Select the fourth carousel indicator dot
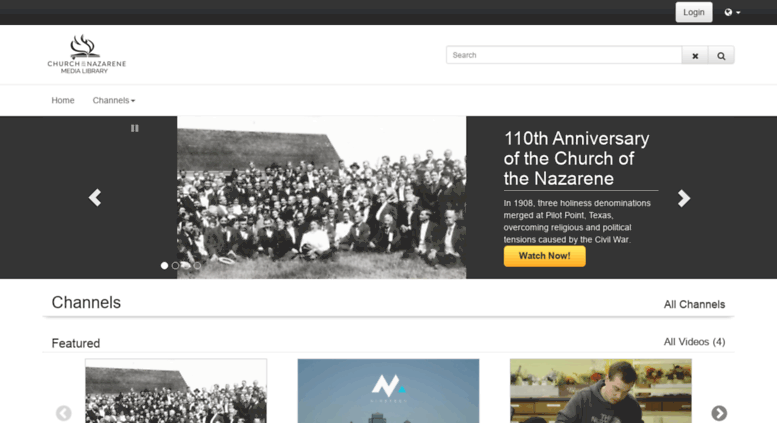 tap(197, 266)
